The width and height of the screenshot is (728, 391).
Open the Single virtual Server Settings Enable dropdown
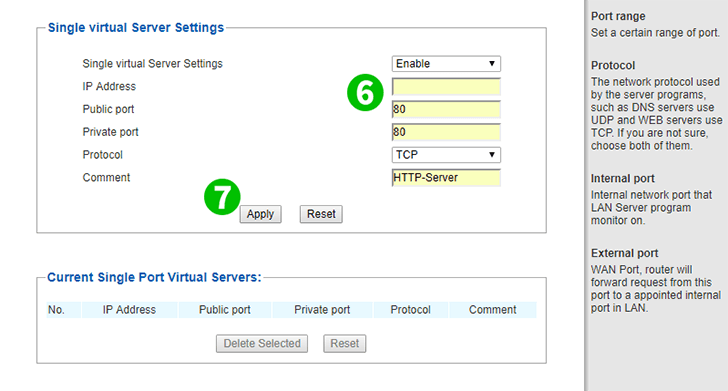pos(446,64)
